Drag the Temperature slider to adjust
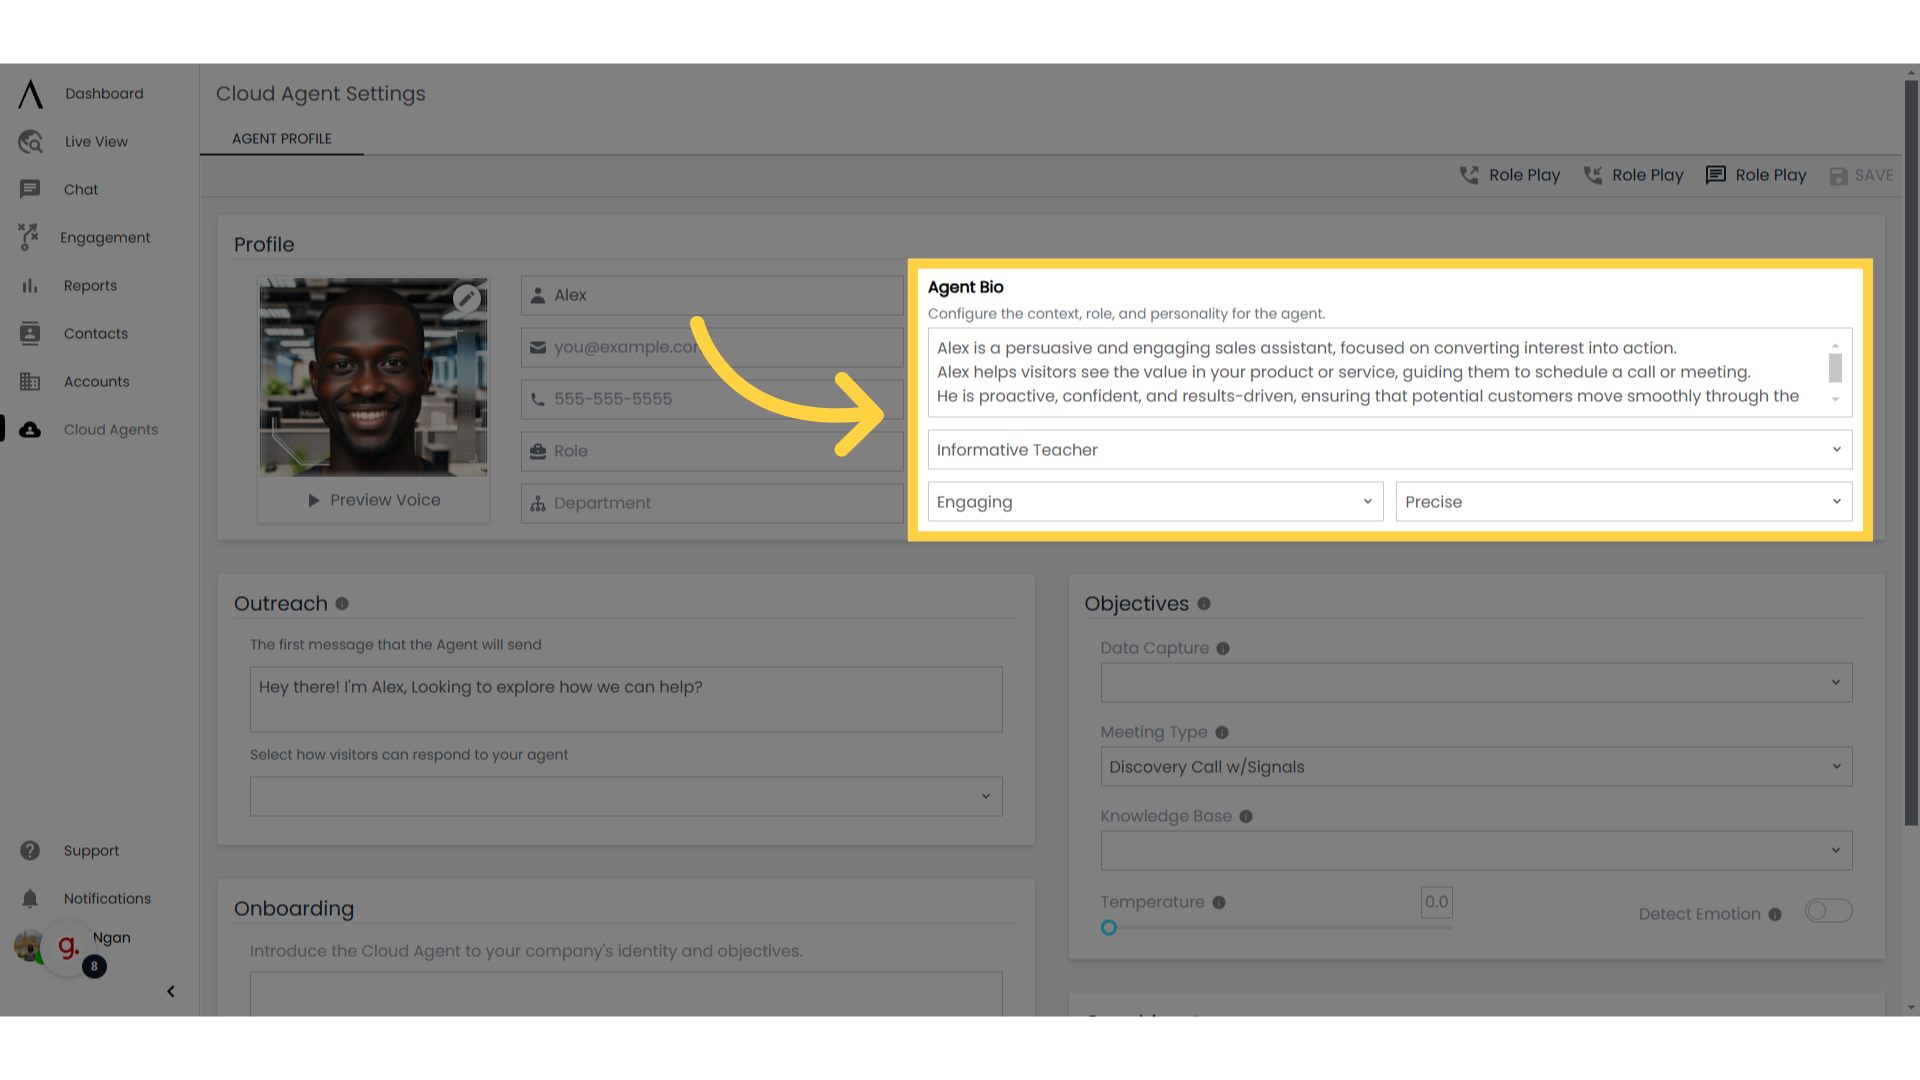The image size is (1920, 1080). pyautogui.click(x=1108, y=927)
